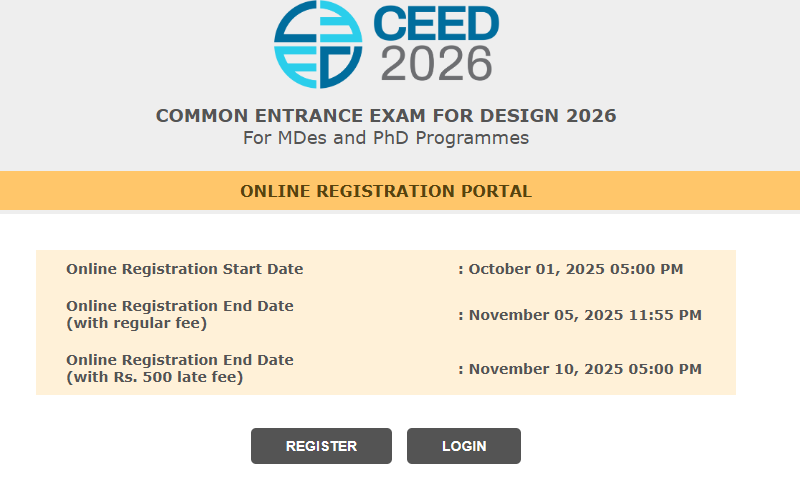Click the End Date label above late fee
The height and width of the screenshot is (479, 800).
[x=180, y=360]
